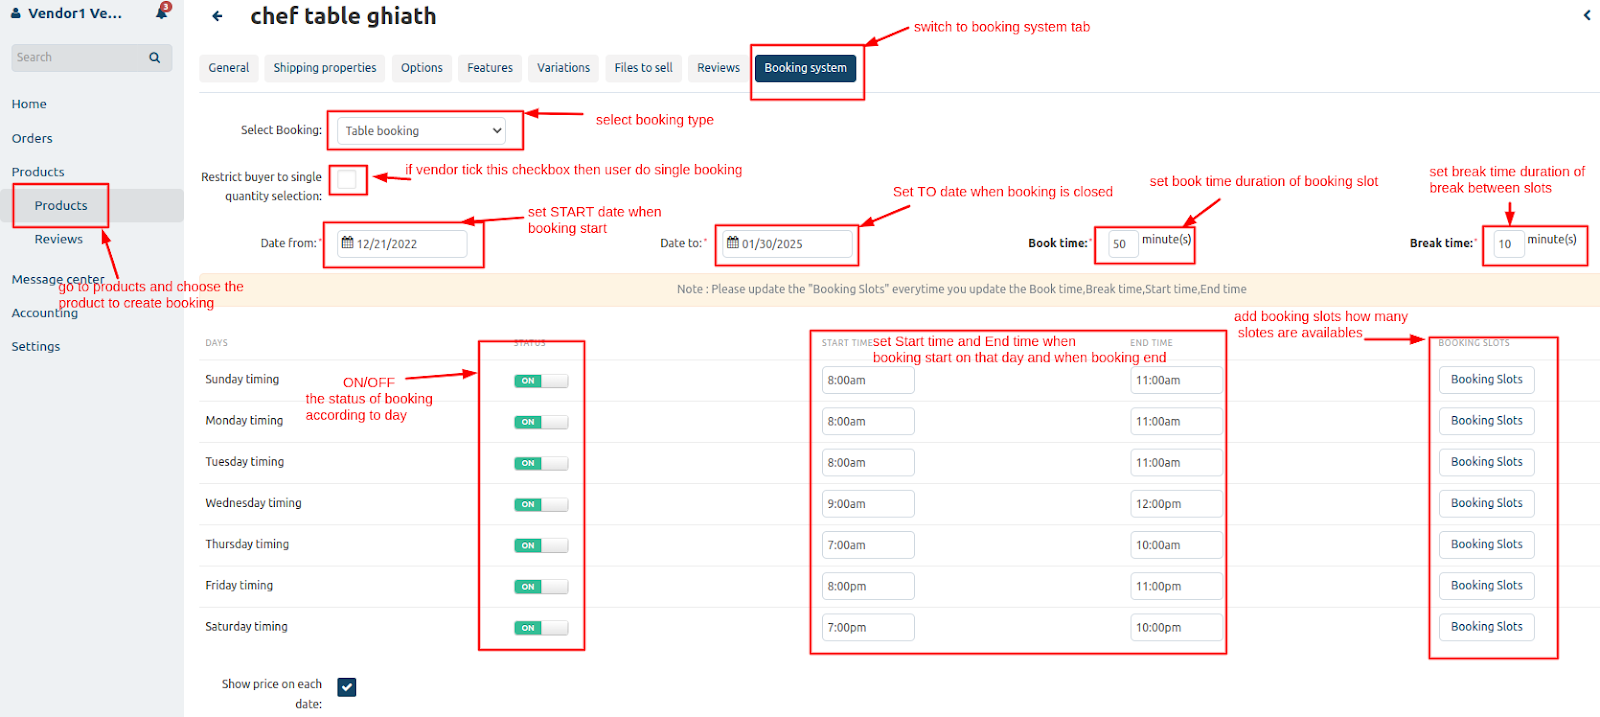Click the back arrow beside product title
The height and width of the screenshot is (717, 1600).
217,16
